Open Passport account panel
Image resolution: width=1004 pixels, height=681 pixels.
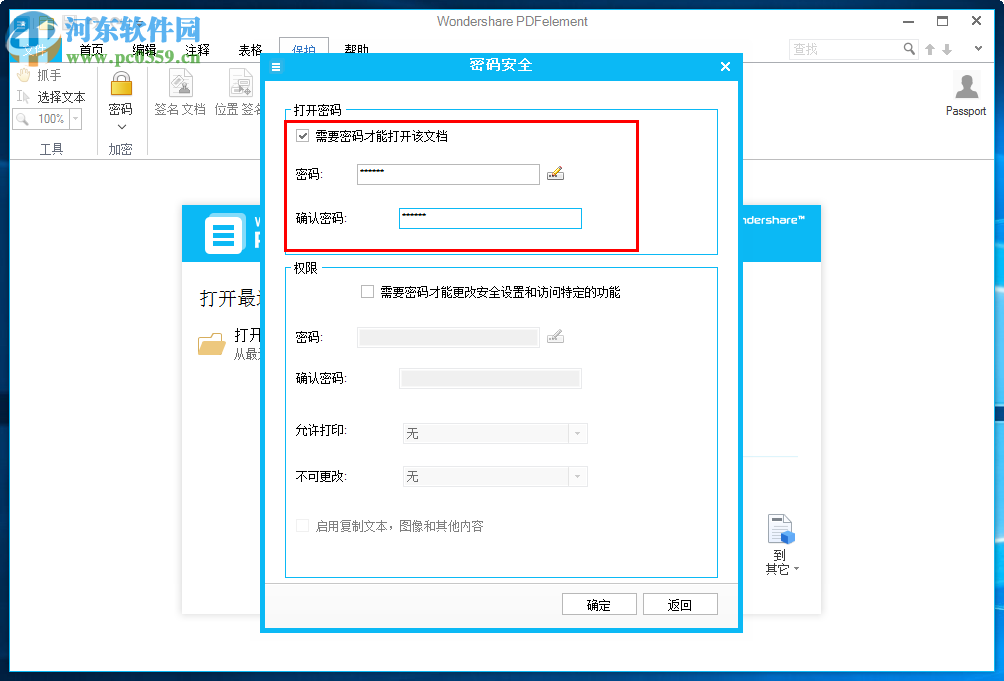pos(965,87)
